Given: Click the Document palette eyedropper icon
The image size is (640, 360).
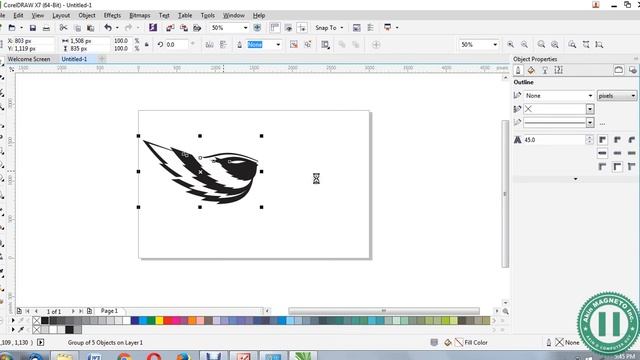Looking at the screenshot, I should pos(21,329).
